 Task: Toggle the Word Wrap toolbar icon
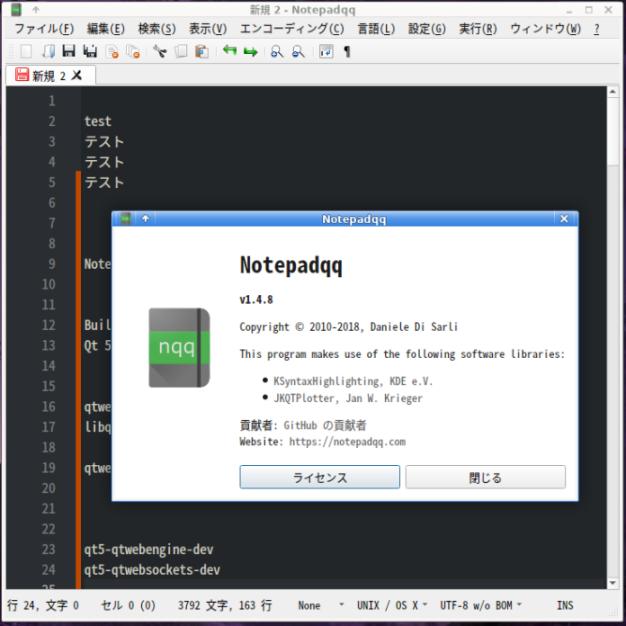[x=326, y=51]
